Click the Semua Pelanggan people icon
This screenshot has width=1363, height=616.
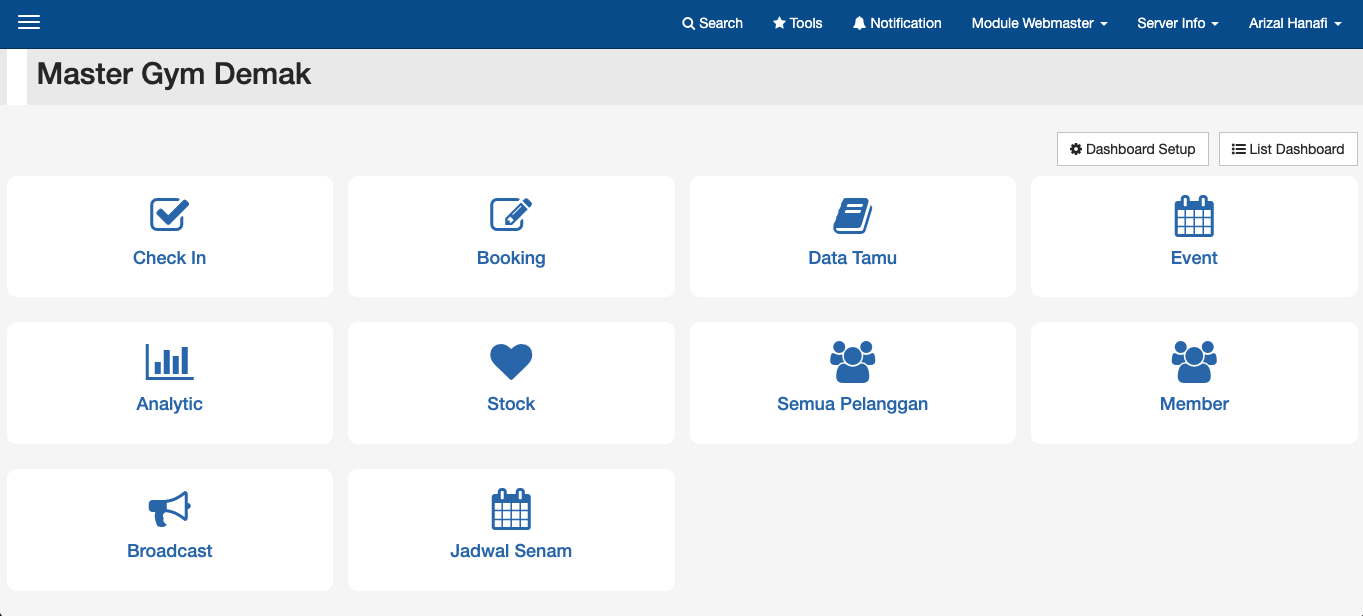pyautogui.click(x=852, y=361)
